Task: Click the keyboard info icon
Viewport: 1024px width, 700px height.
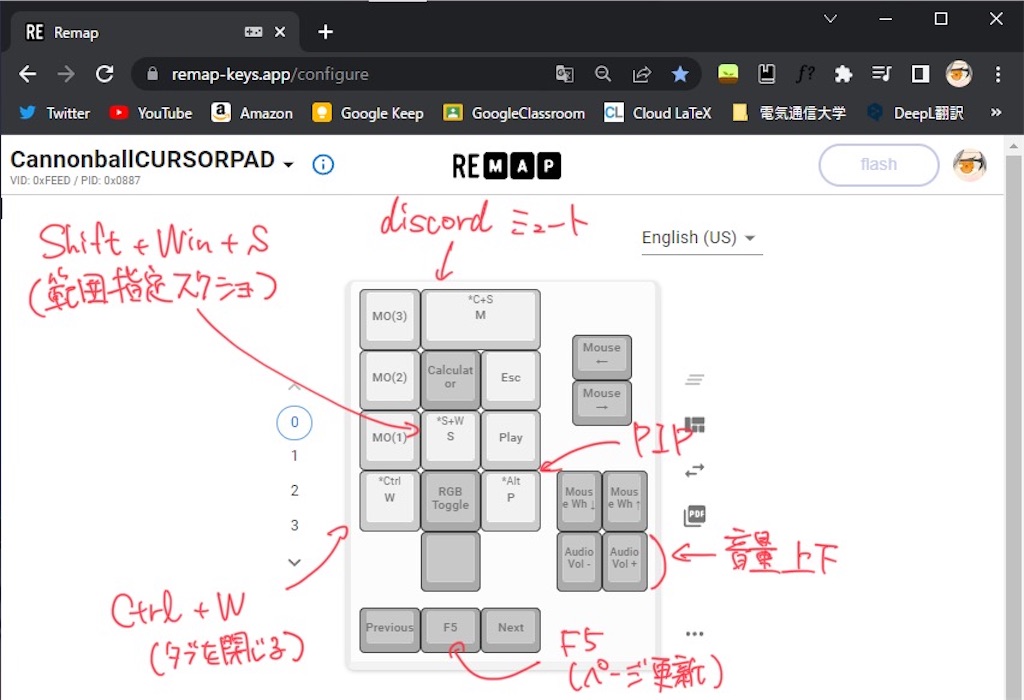Action: pyautogui.click(x=323, y=165)
